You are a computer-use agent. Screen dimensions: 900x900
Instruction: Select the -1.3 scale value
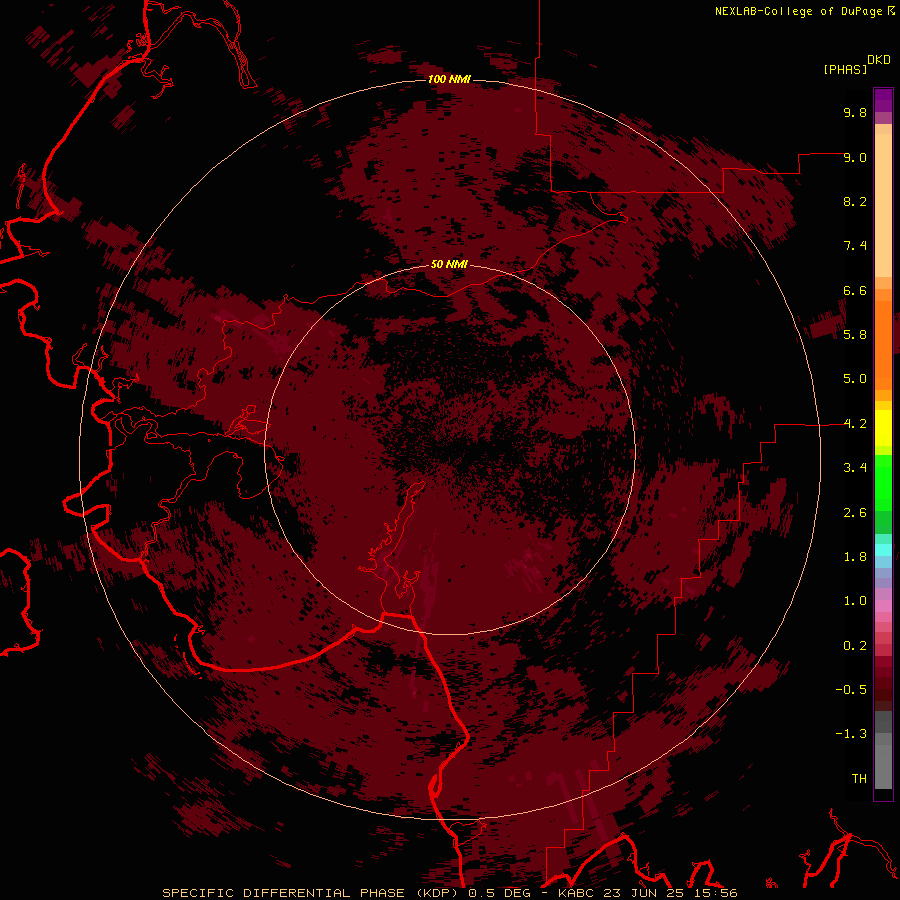(x=851, y=734)
